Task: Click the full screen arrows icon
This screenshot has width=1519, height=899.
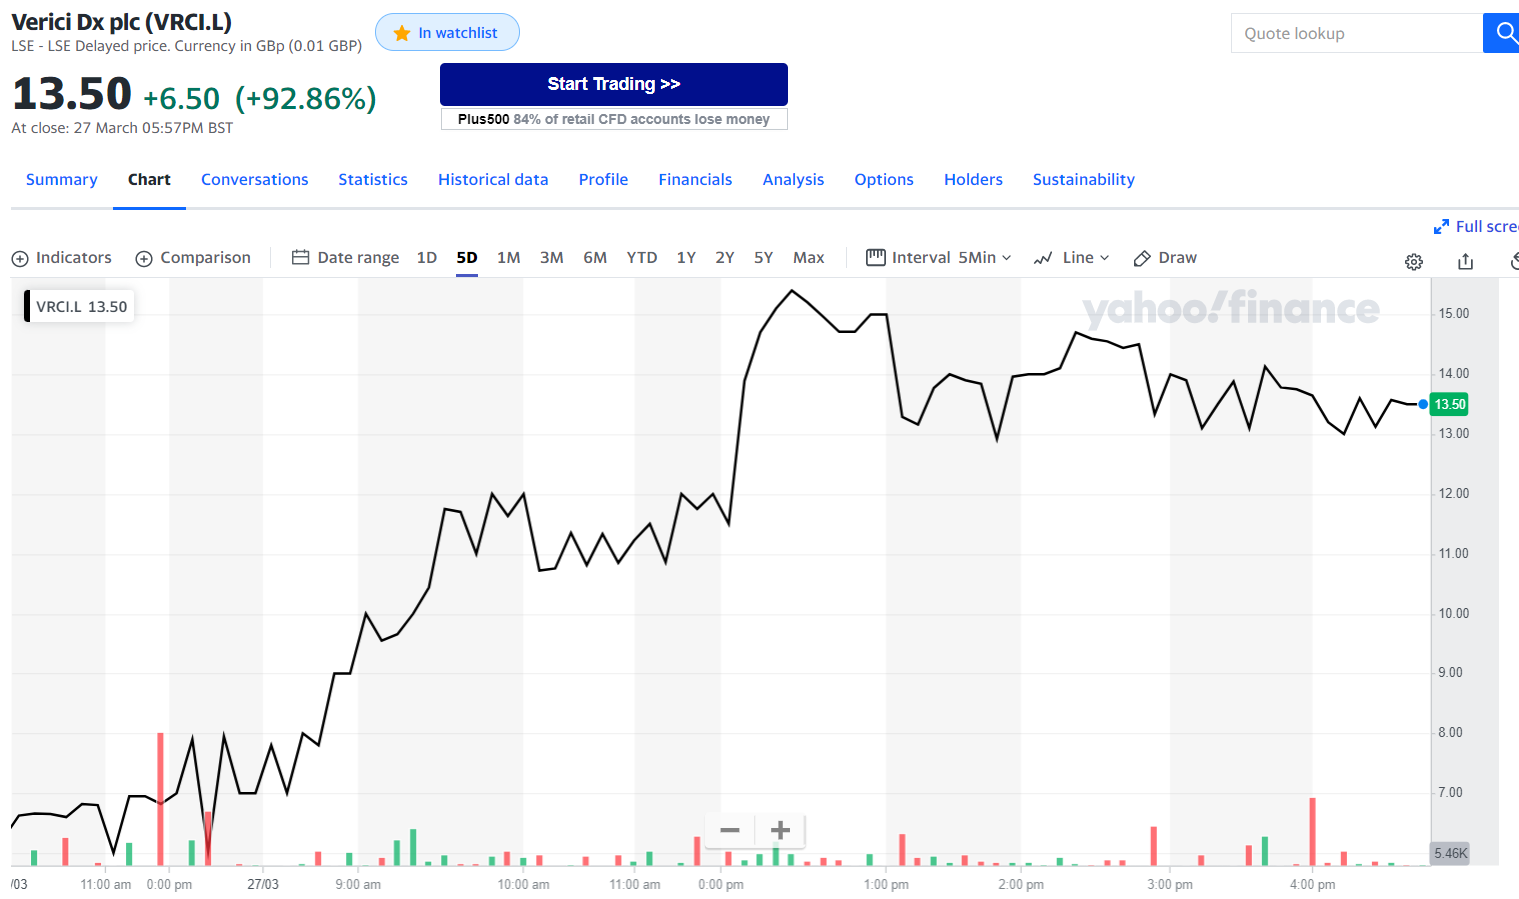Action: coord(1441,227)
